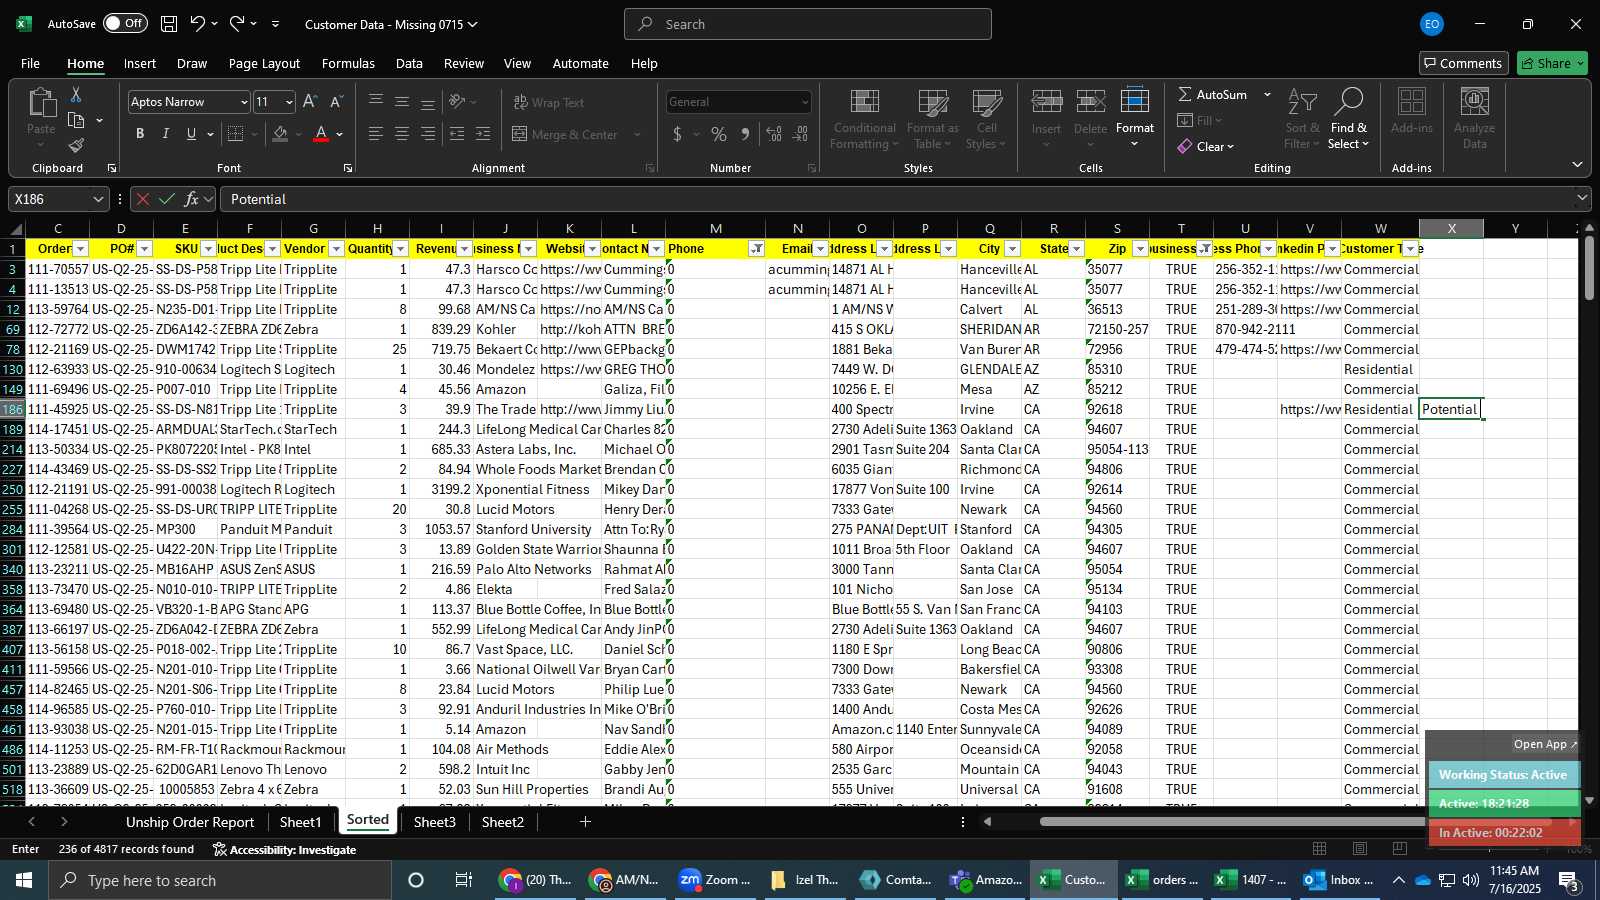Confirm entry with the checkmark
This screenshot has height=900, width=1600.
point(167,199)
